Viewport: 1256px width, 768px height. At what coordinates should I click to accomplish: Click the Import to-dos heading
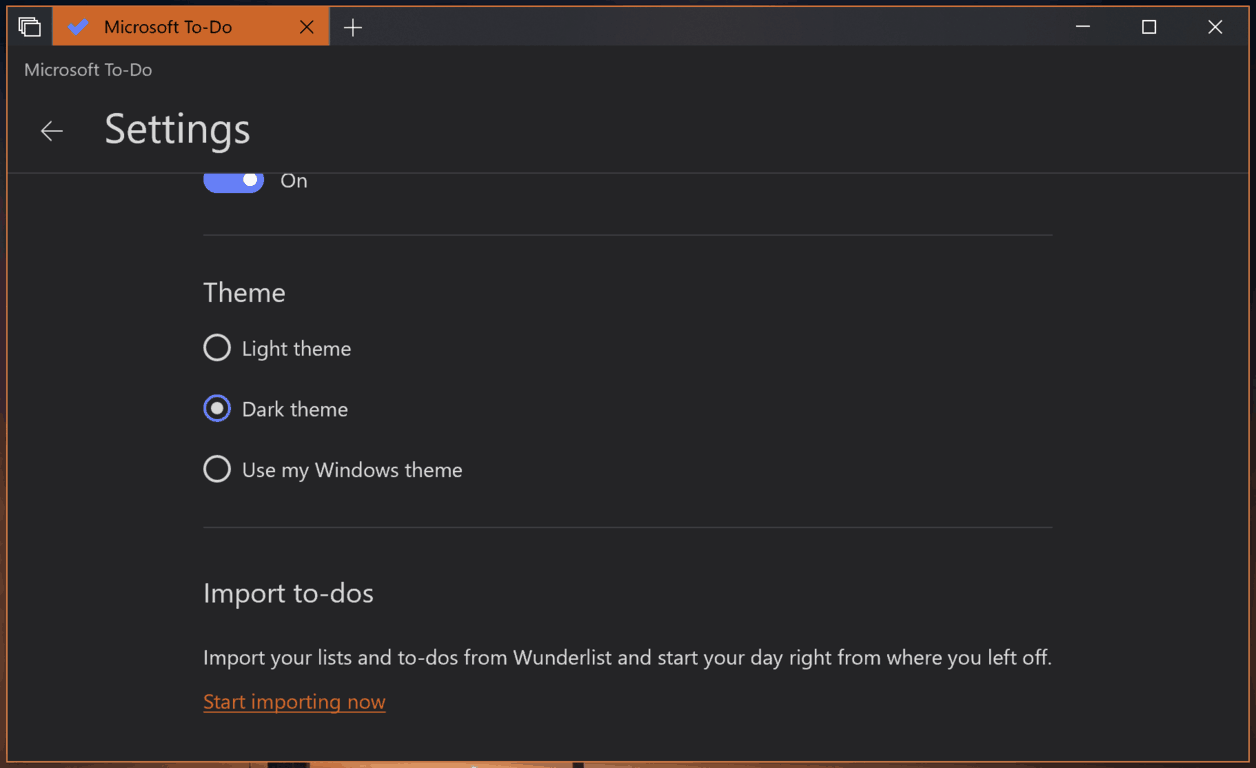[x=288, y=593]
